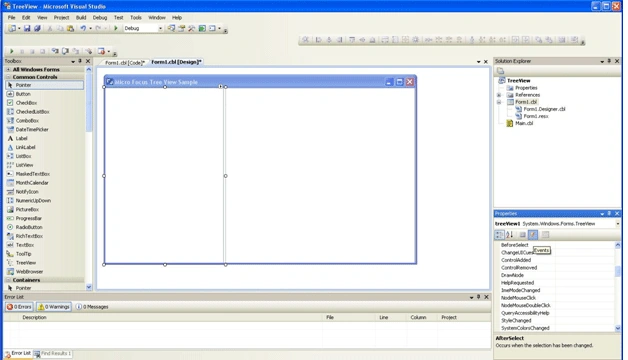Expand the References node in Solution Explorer

click(499, 95)
